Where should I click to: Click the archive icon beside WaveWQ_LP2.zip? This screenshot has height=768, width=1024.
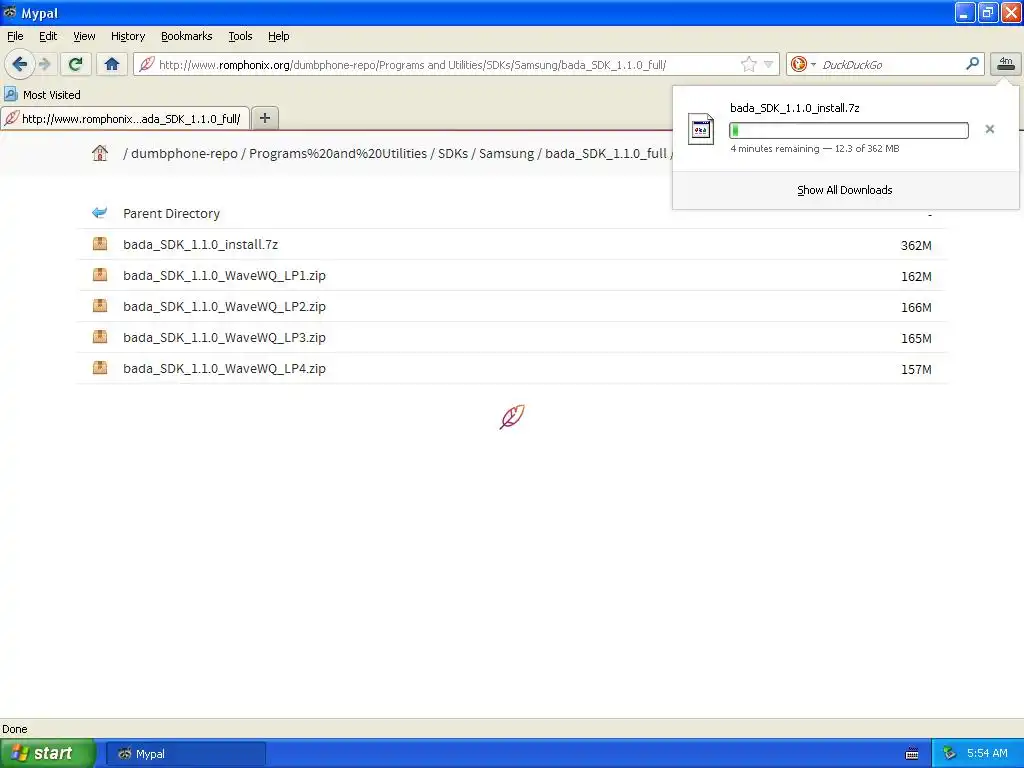click(100, 305)
